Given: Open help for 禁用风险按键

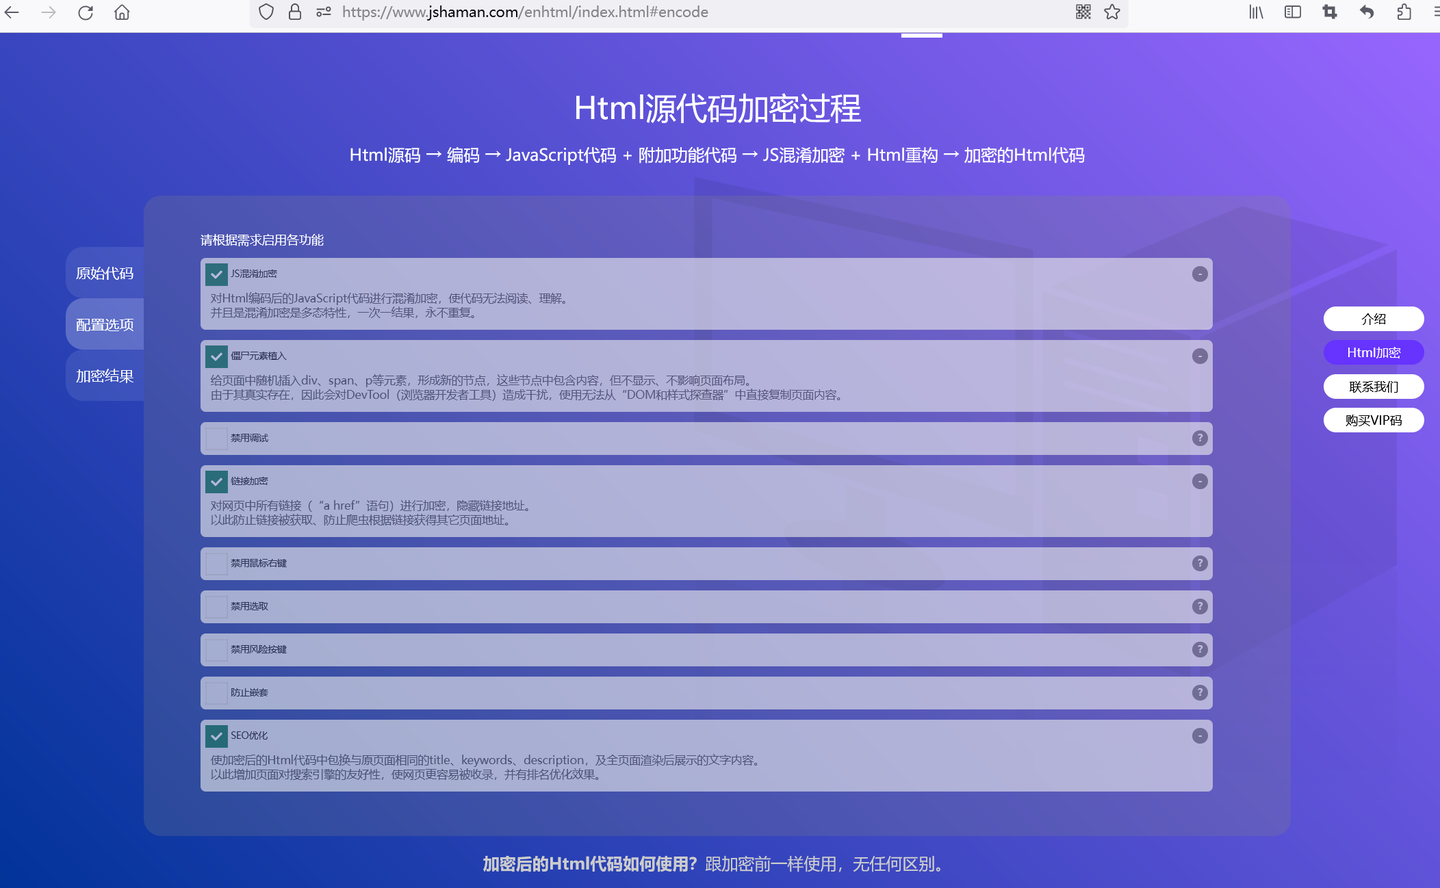Looking at the screenshot, I should [x=1200, y=649].
